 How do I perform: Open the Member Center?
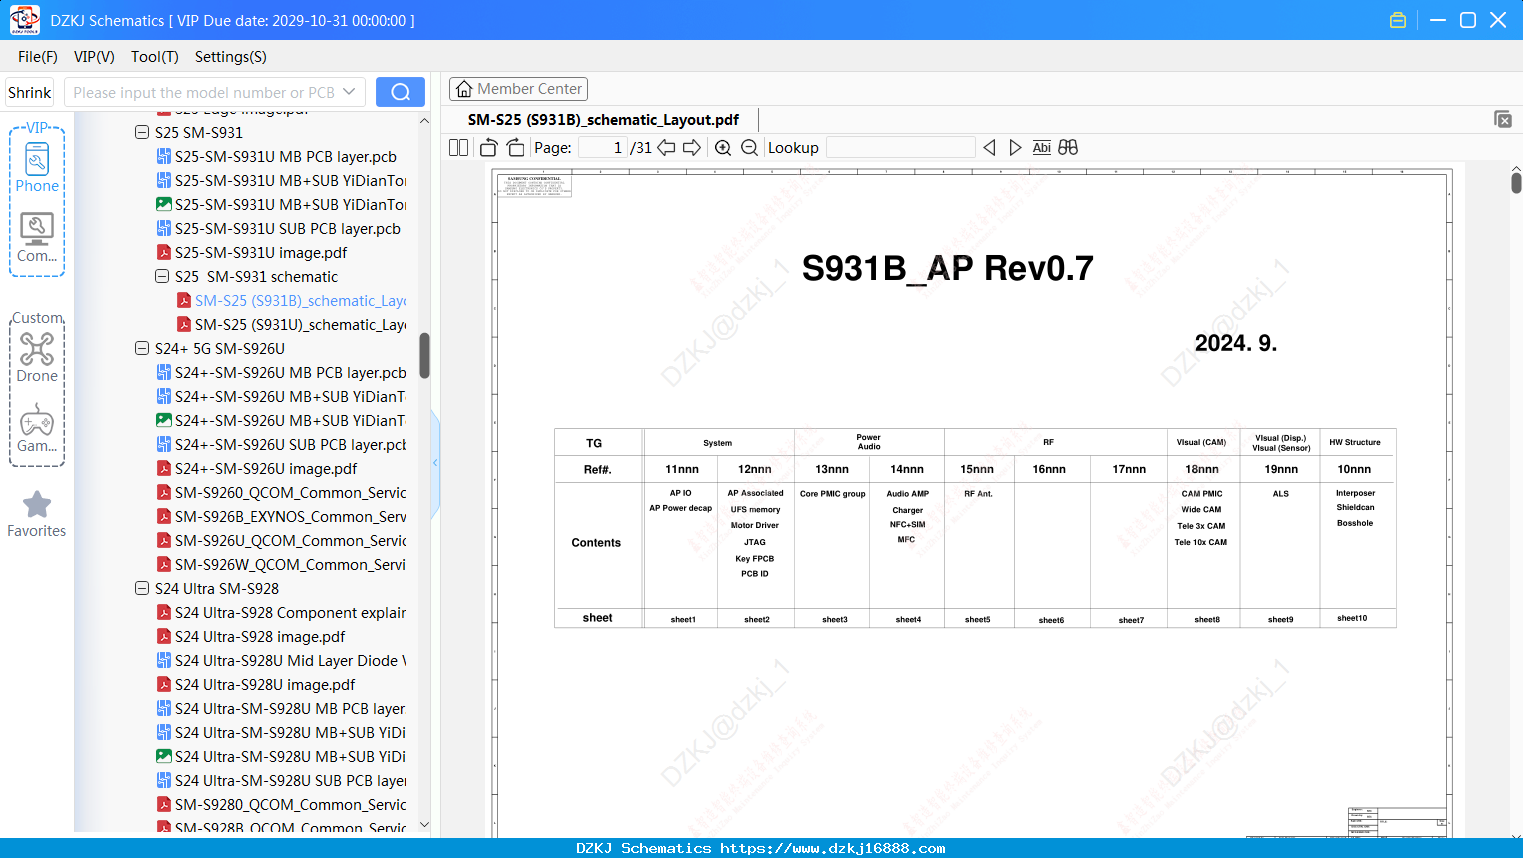[518, 89]
